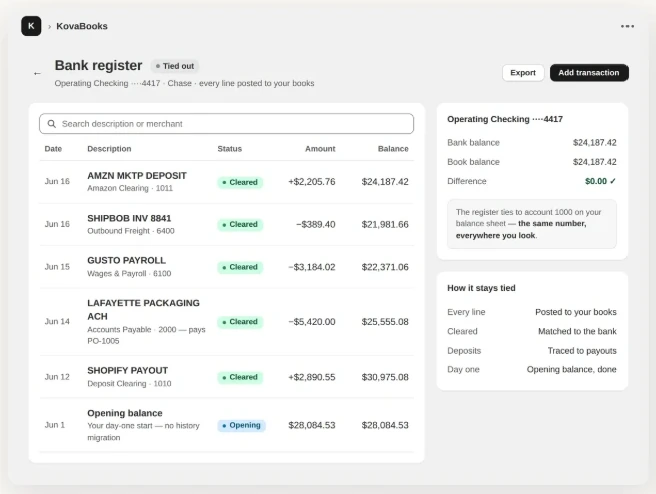Screen dimensions: 656x494
Task: Click the Traced to payouts text
Action: (x=582, y=351)
